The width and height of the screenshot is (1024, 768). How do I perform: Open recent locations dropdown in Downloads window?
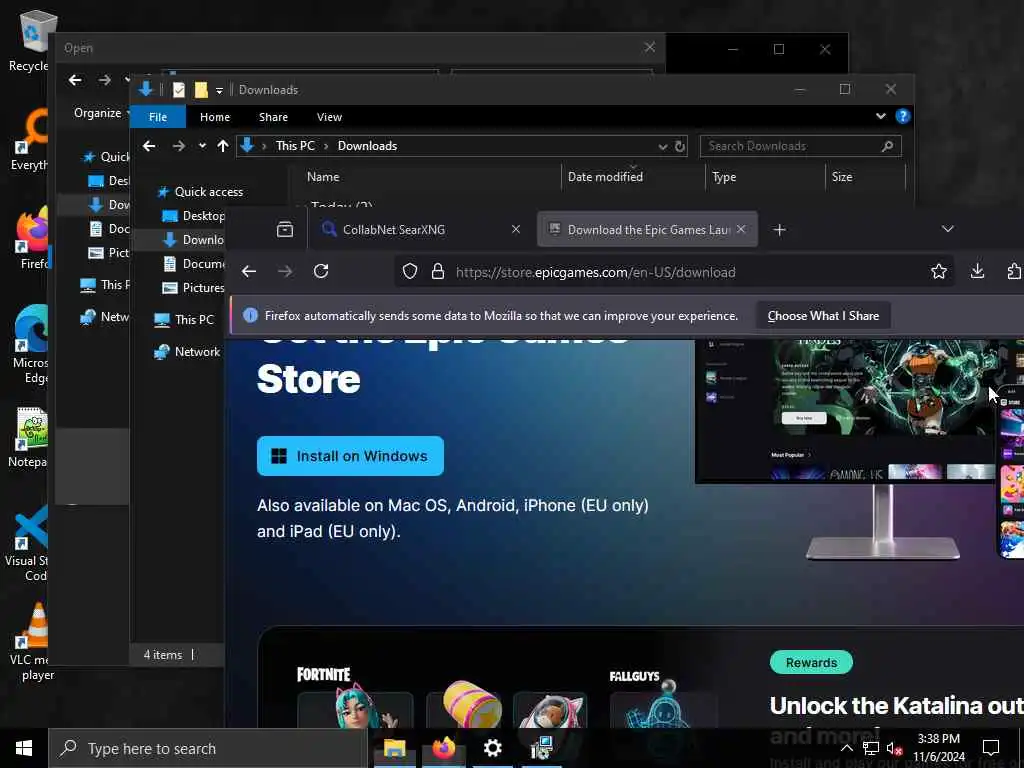[x=202, y=146]
